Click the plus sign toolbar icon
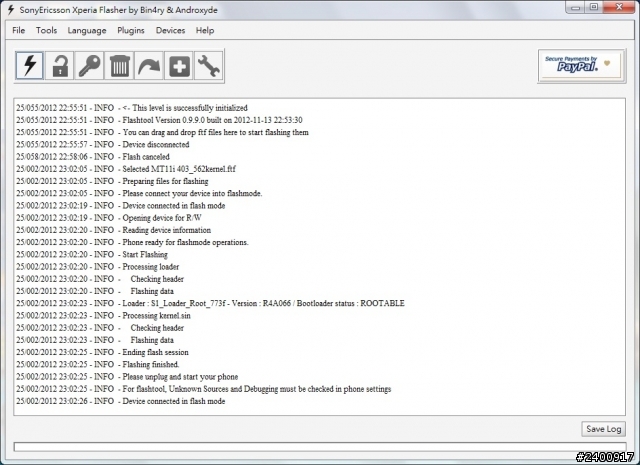The width and height of the screenshot is (640, 465). tap(179, 65)
